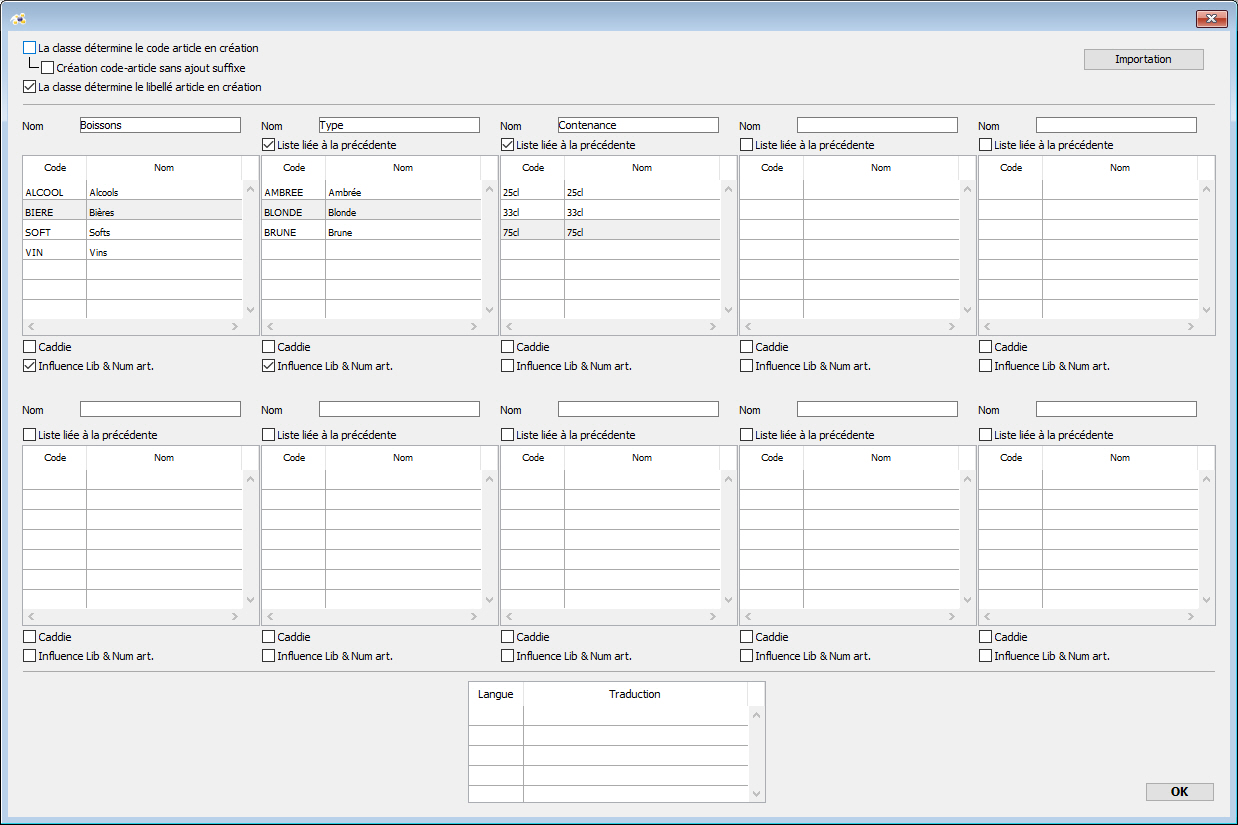This screenshot has width=1238, height=825.
Task: Click scroll right arrow of Type list
Action: [x=474, y=327]
